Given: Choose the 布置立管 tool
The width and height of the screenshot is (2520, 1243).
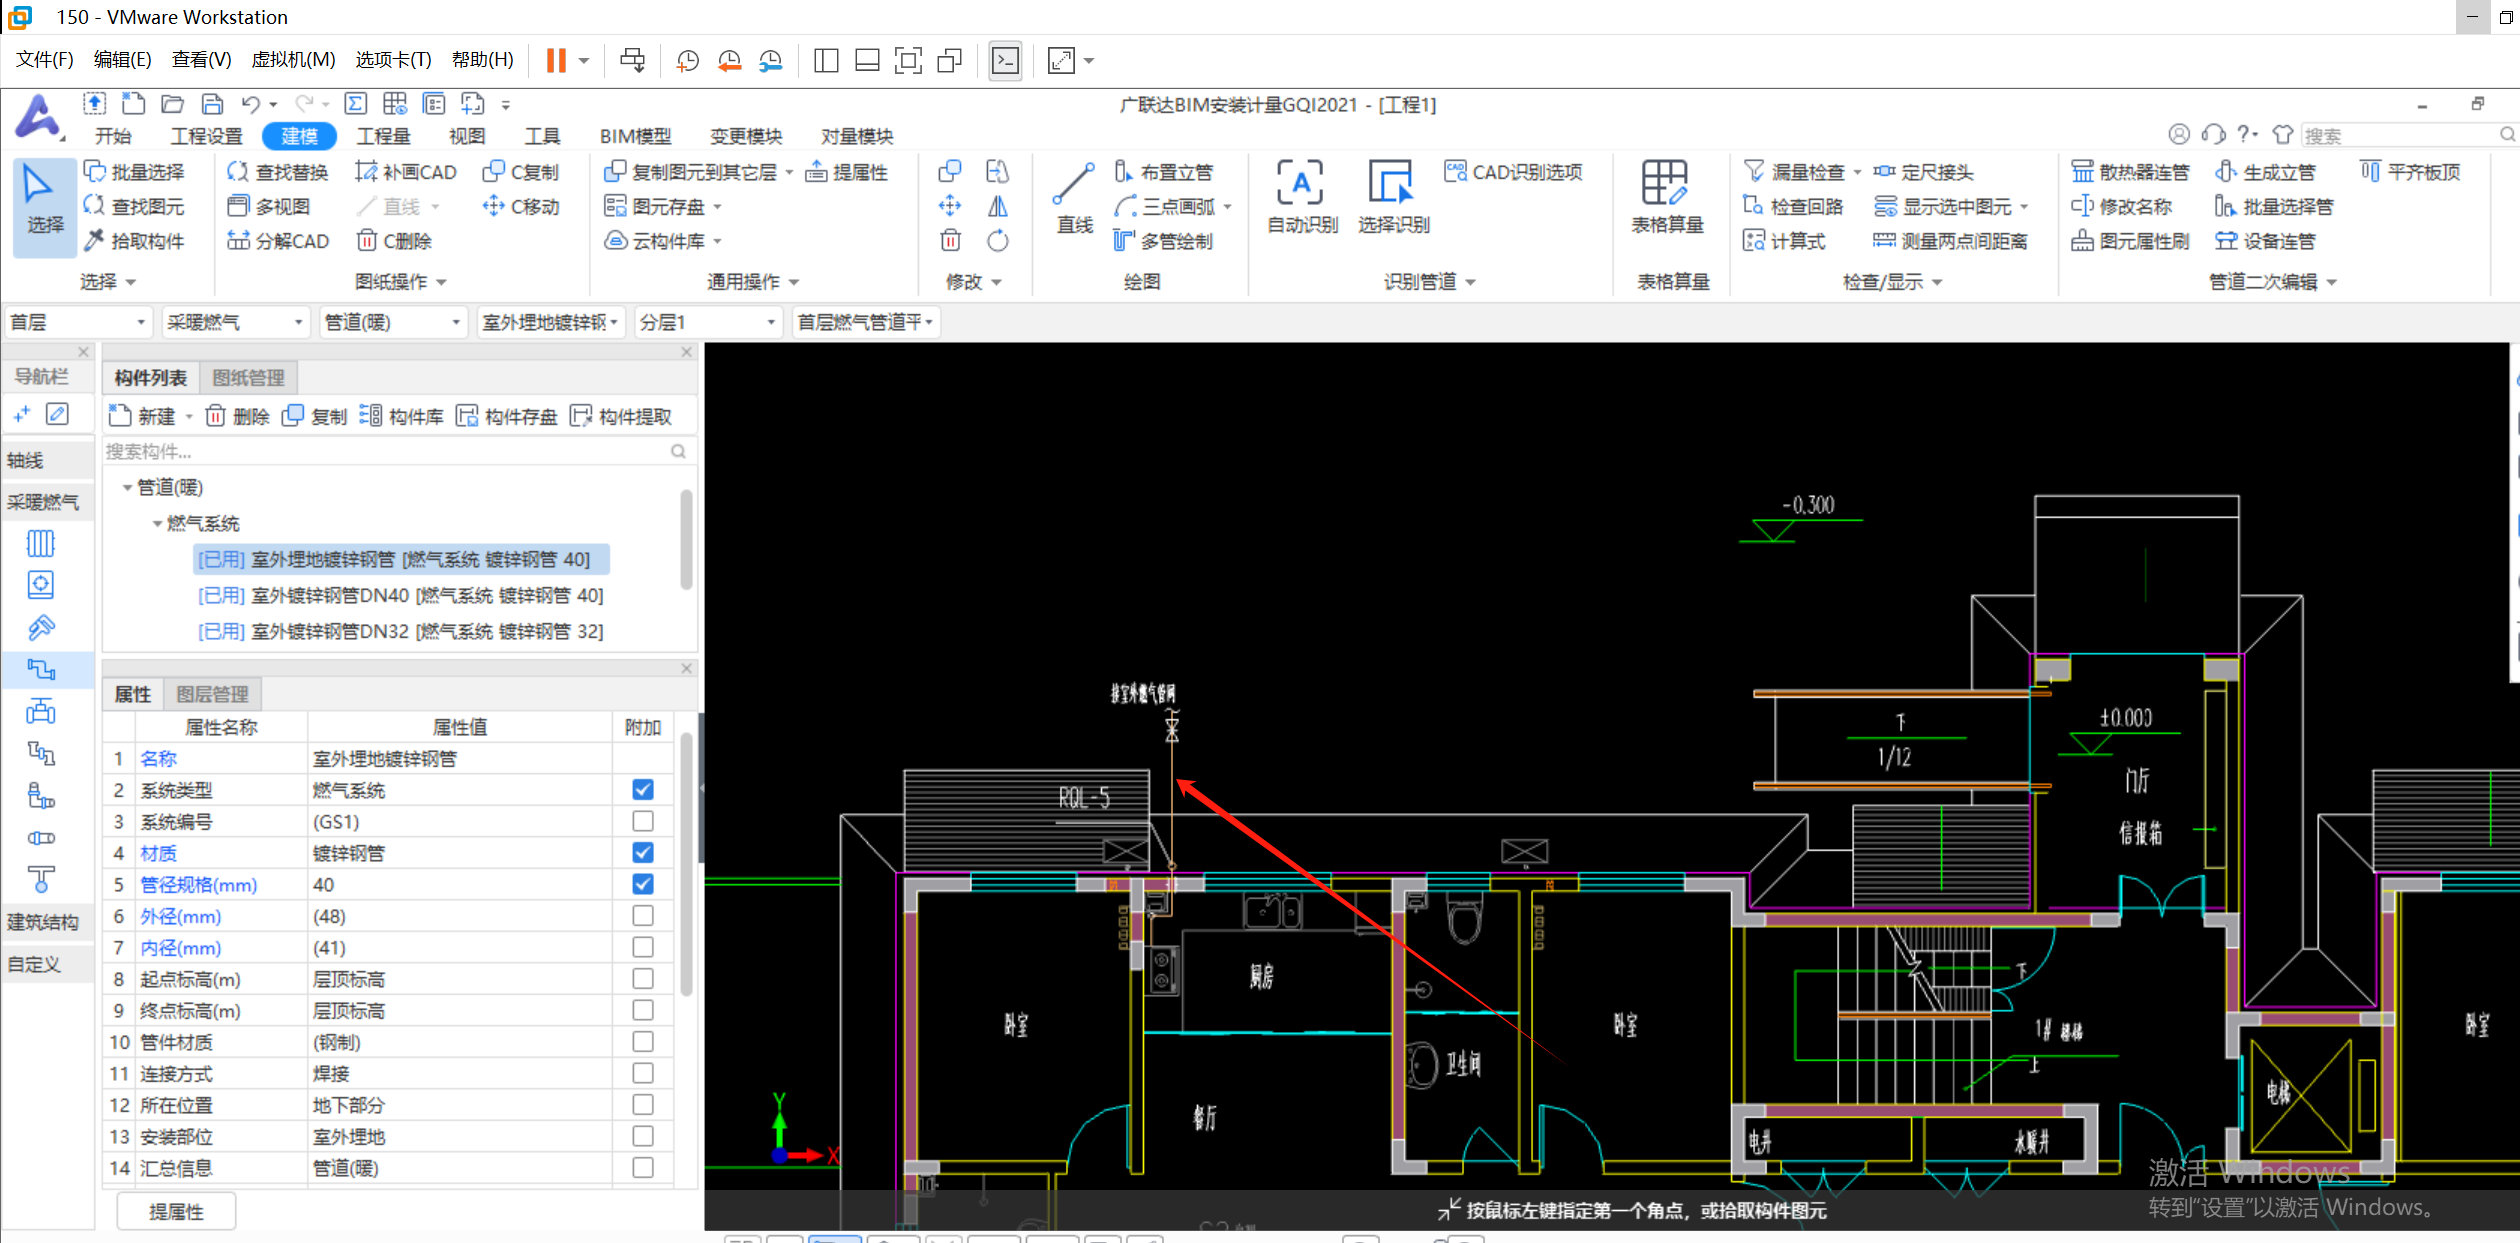Looking at the screenshot, I should coord(1163,172).
